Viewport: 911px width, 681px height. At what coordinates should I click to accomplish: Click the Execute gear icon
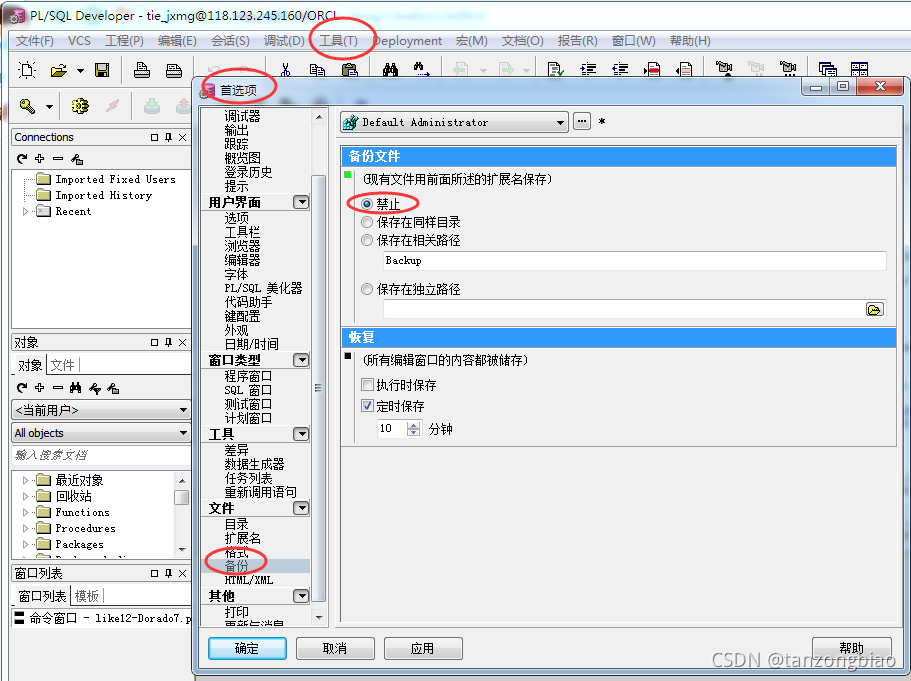coord(80,106)
